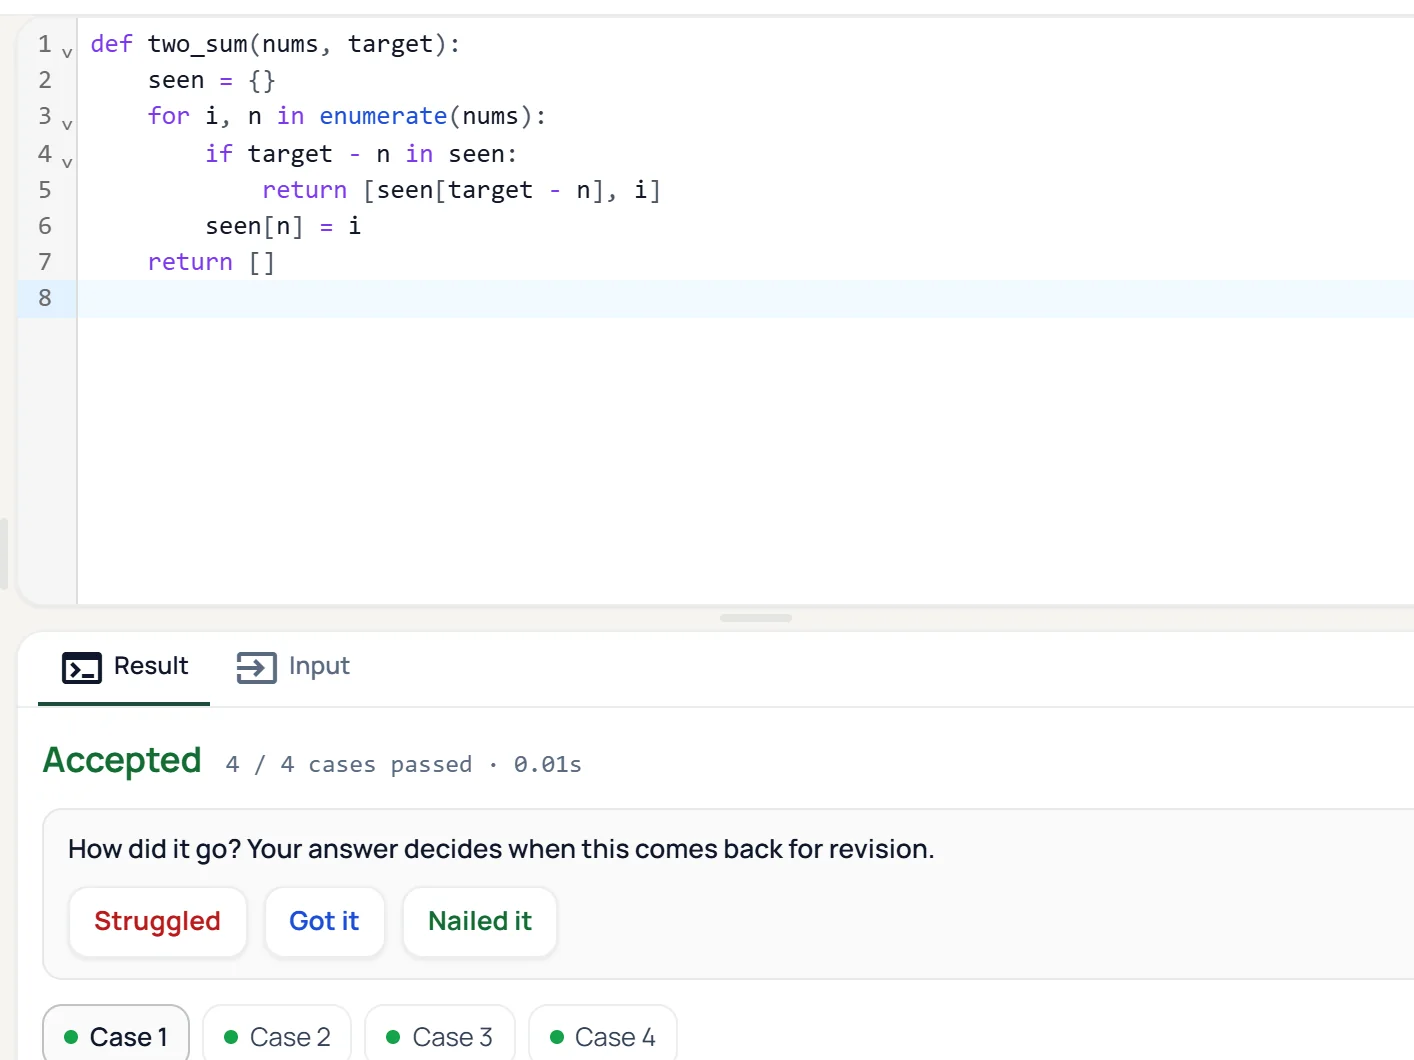Click 'seen = {}' code on line 2
The width and height of the screenshot is (1414, 1060).
pos(212,81)
